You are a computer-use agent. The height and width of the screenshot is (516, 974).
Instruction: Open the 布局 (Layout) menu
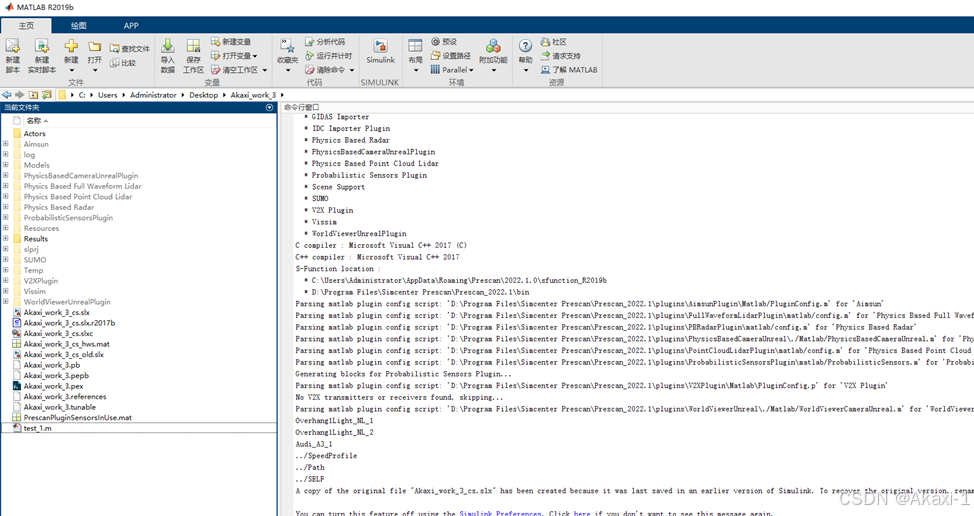coord(415,56)
